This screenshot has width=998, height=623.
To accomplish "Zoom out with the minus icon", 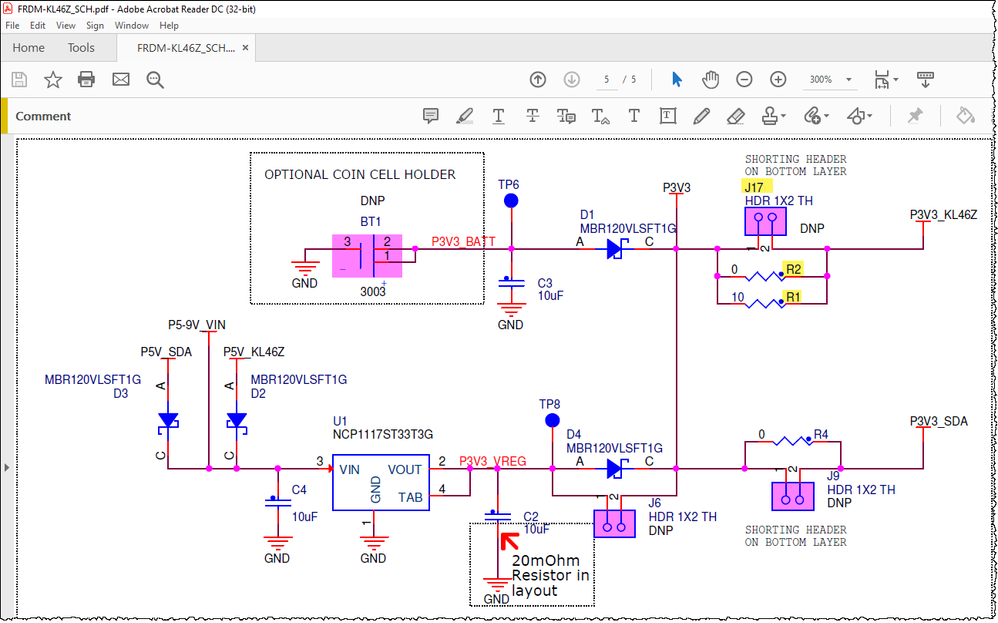I will 744,80.
